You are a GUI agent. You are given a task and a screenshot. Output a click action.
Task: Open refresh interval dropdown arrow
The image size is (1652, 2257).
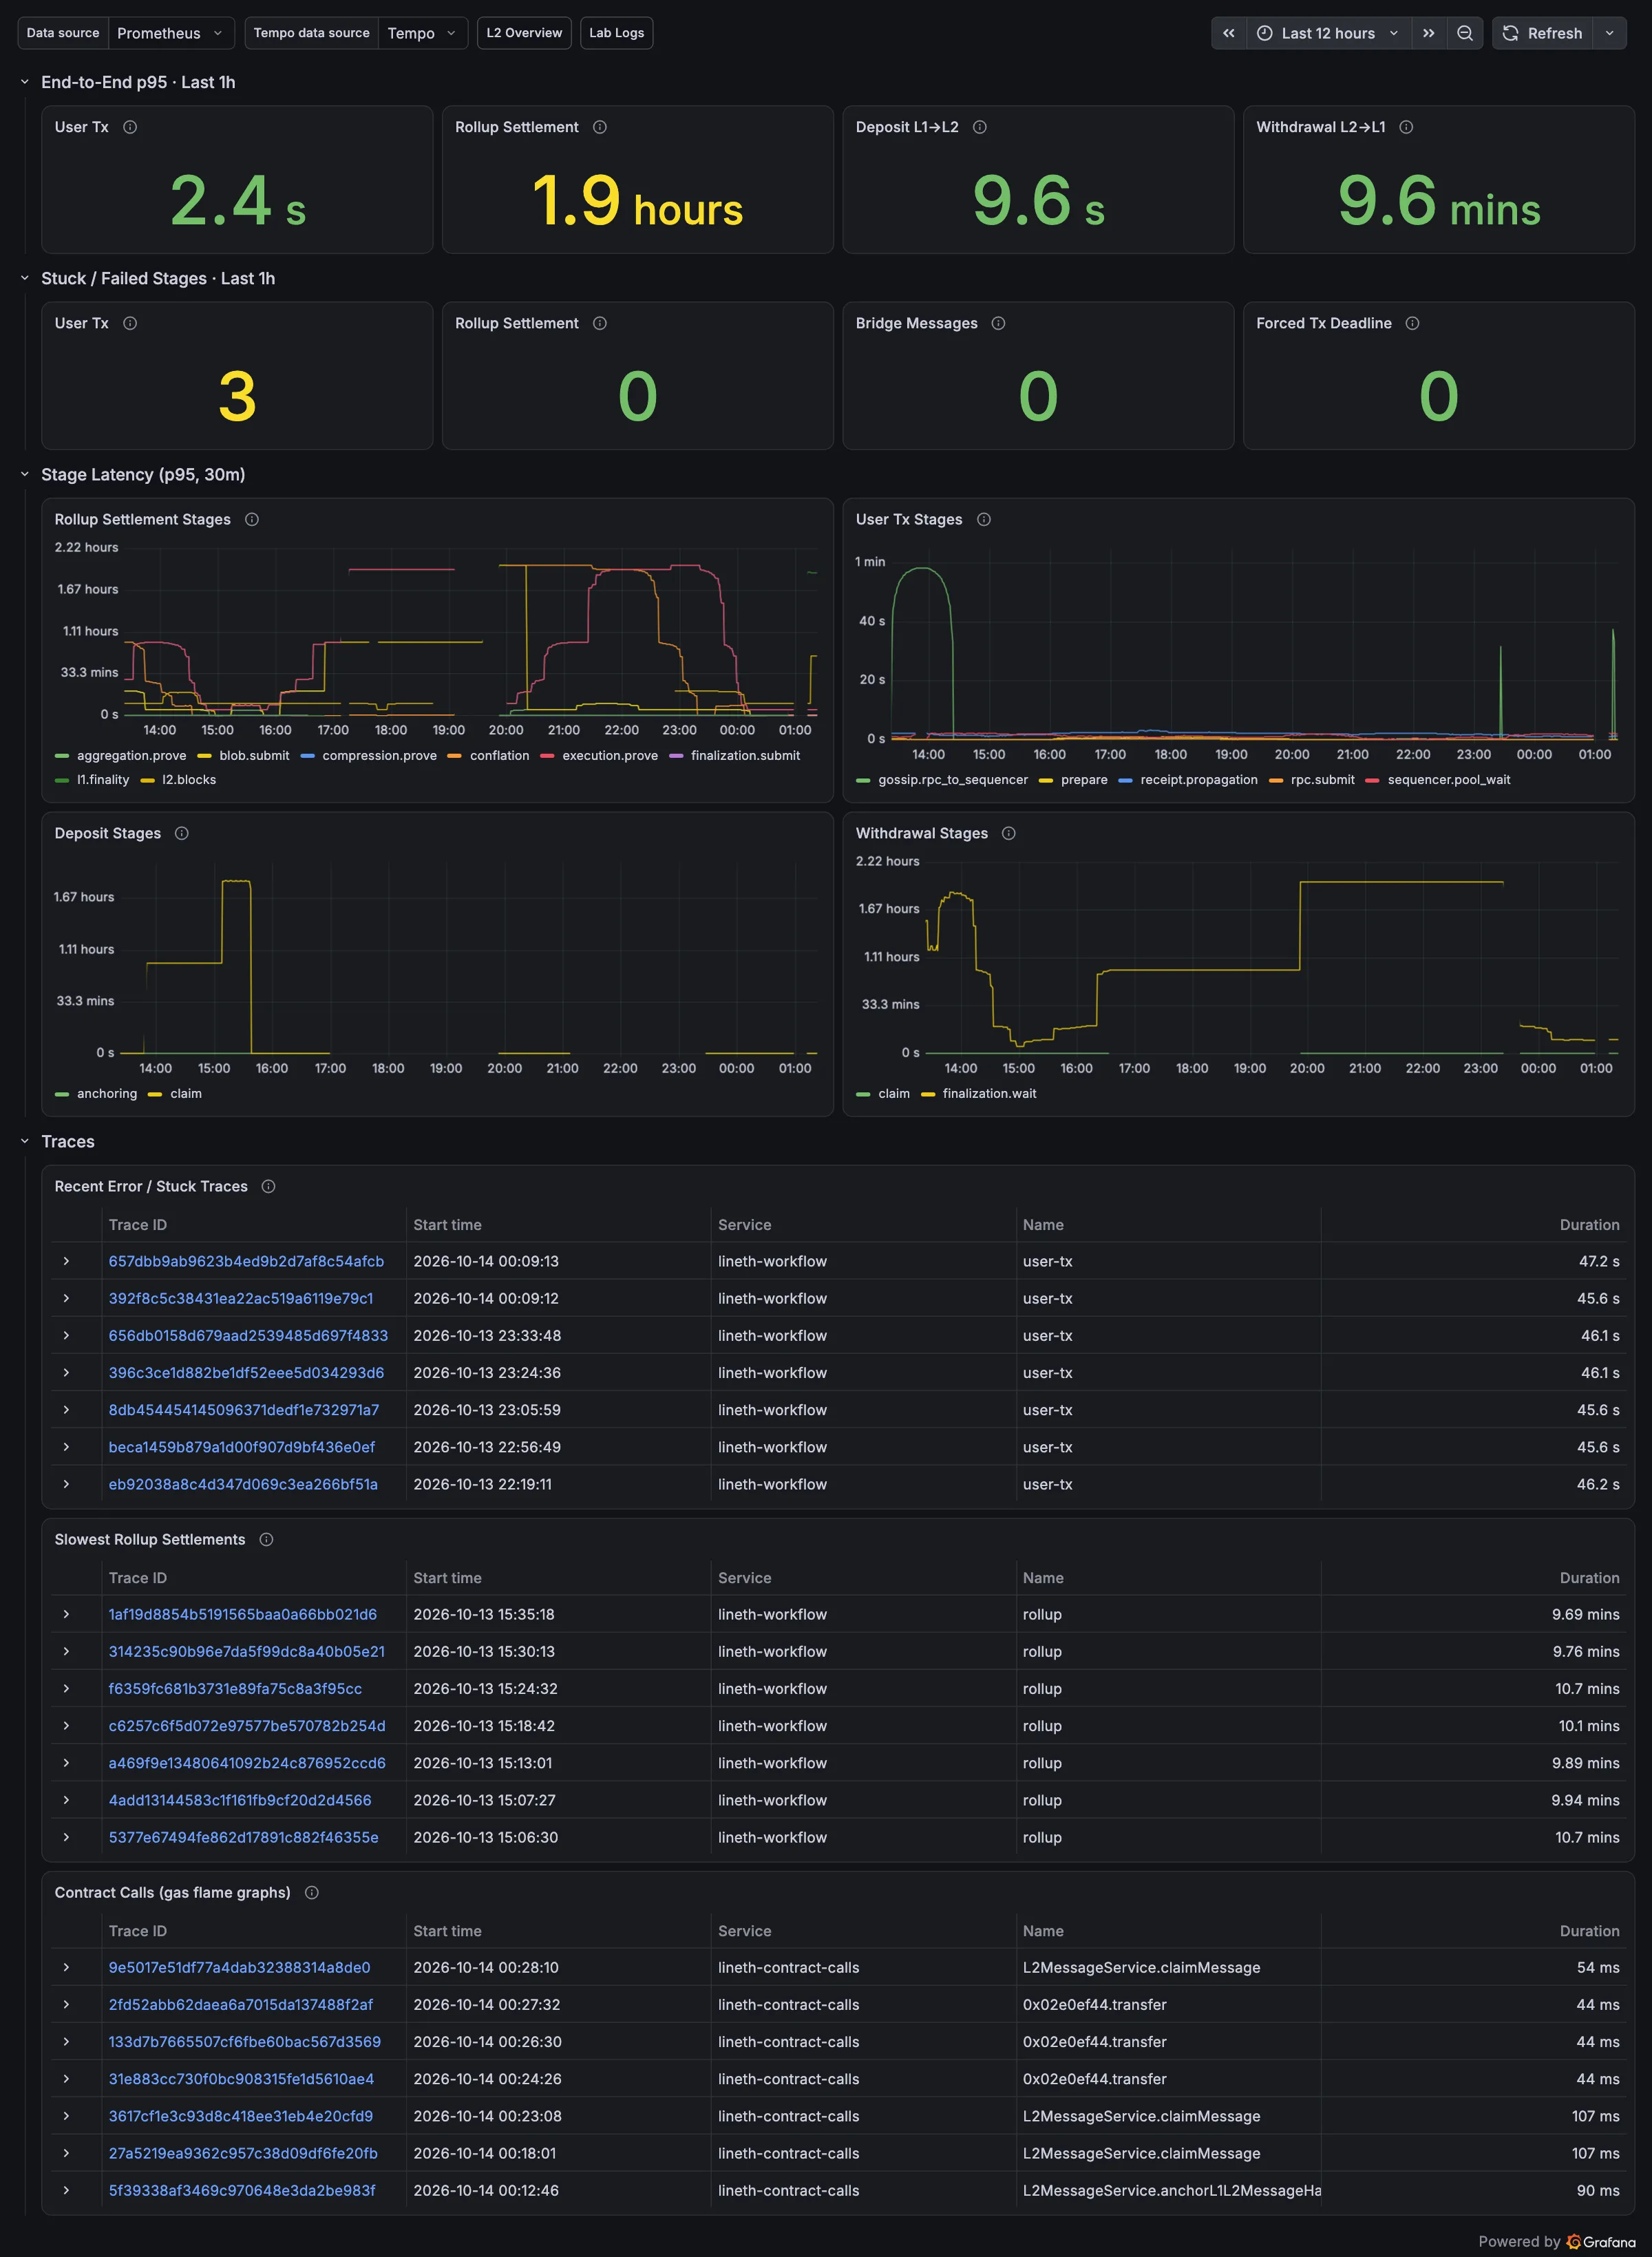(1609, 33)
